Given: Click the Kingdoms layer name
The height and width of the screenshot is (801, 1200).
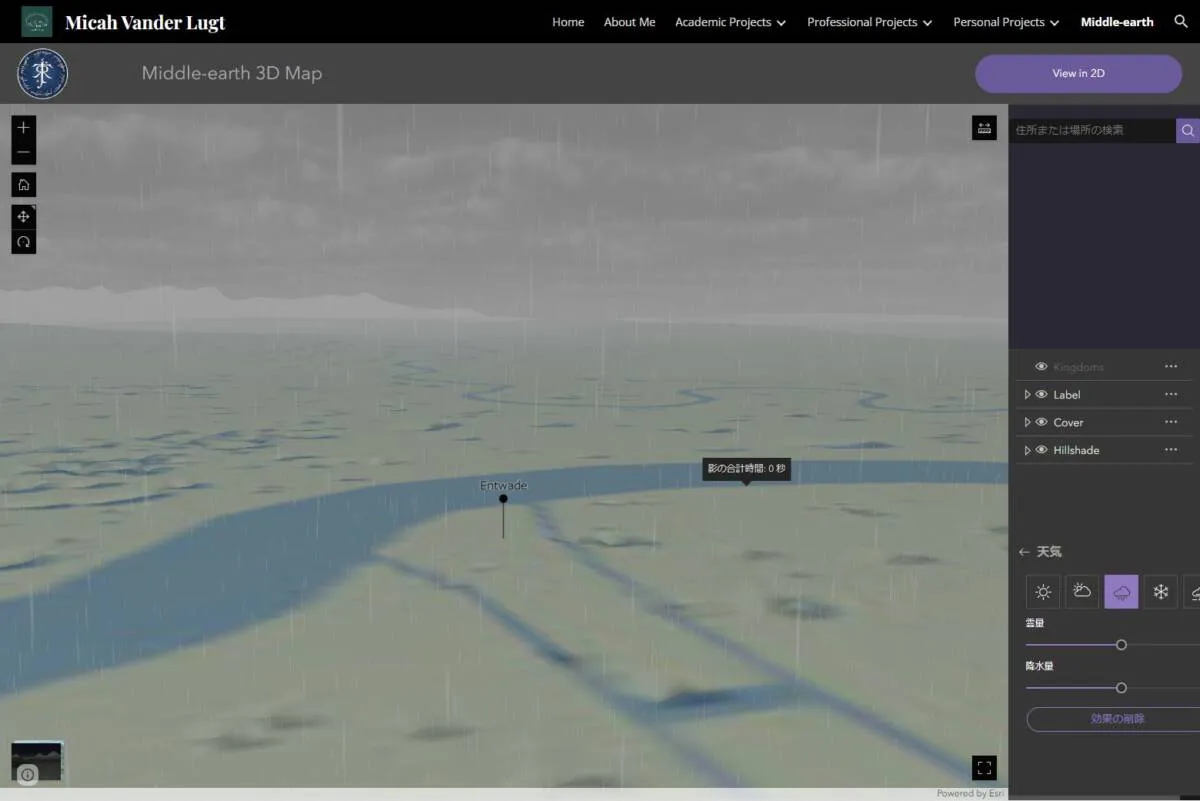Looking at the screenshot, I should (x=1078, y=367).
